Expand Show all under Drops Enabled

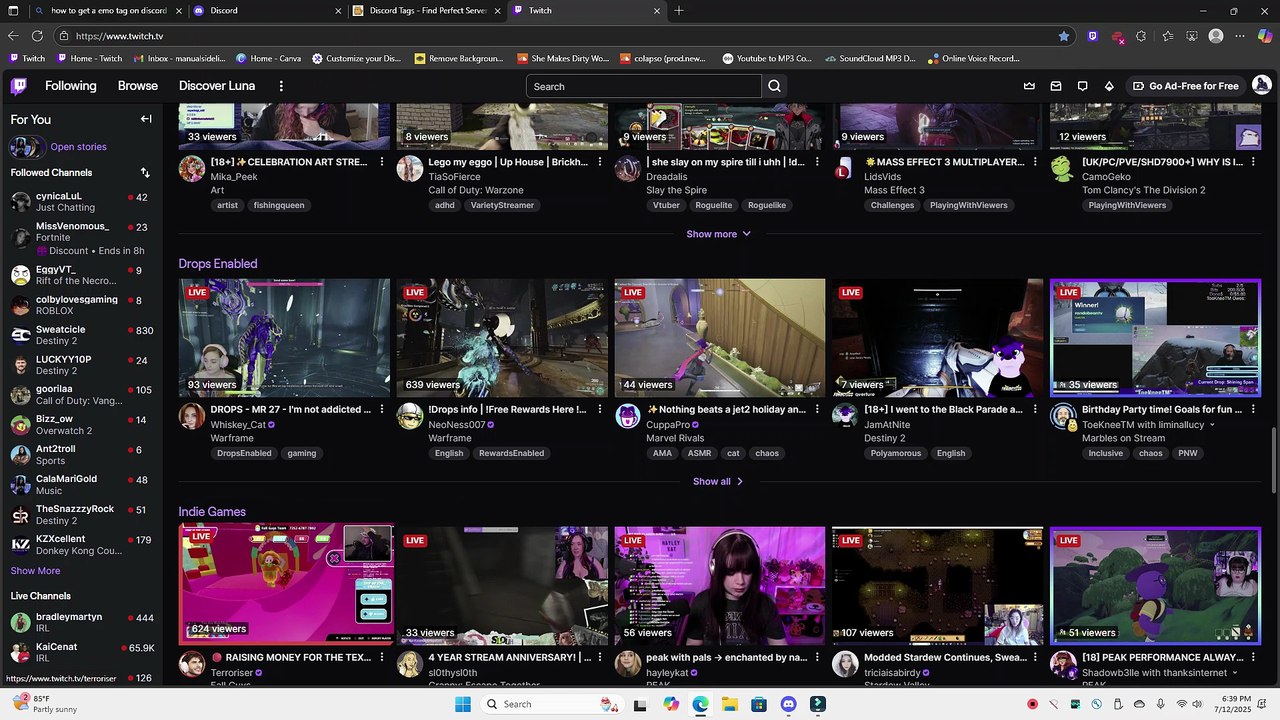(718, 482)
